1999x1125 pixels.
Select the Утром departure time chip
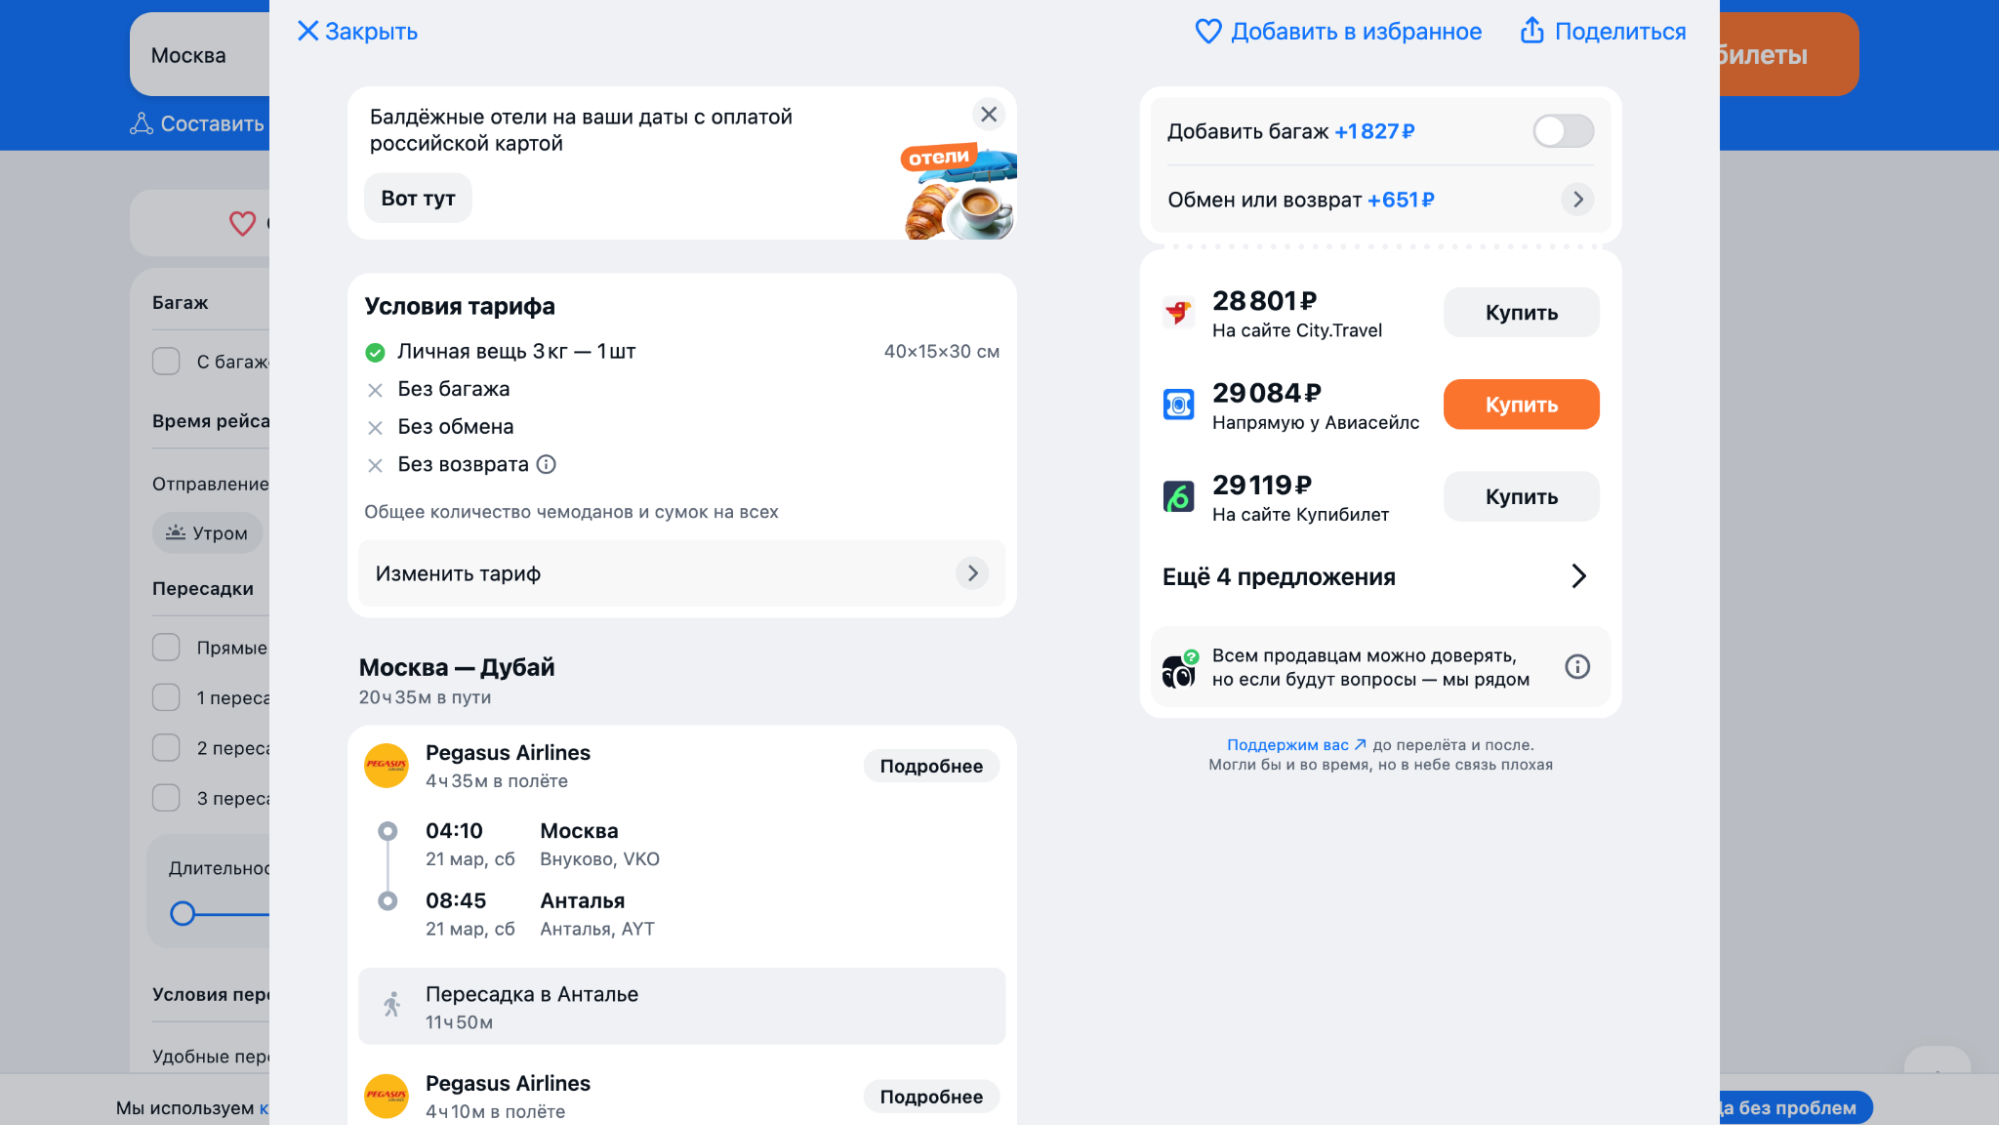click(x=207, y=533)
